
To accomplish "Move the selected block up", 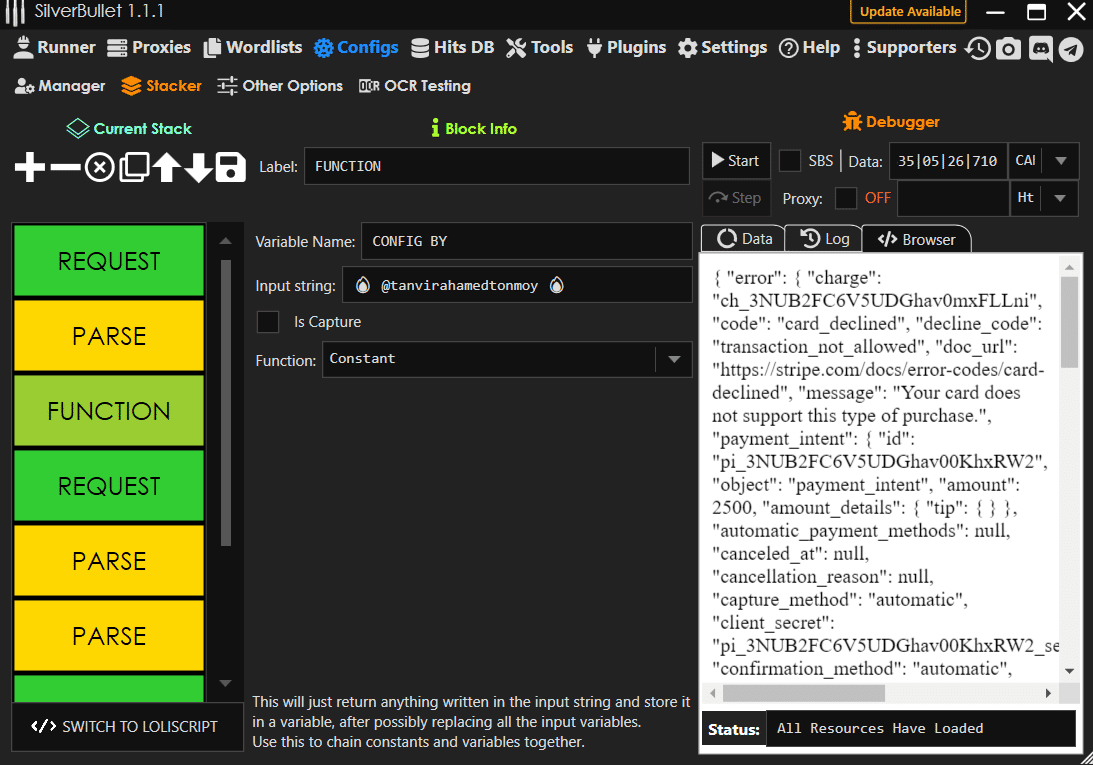I will [x=166, y=168].
